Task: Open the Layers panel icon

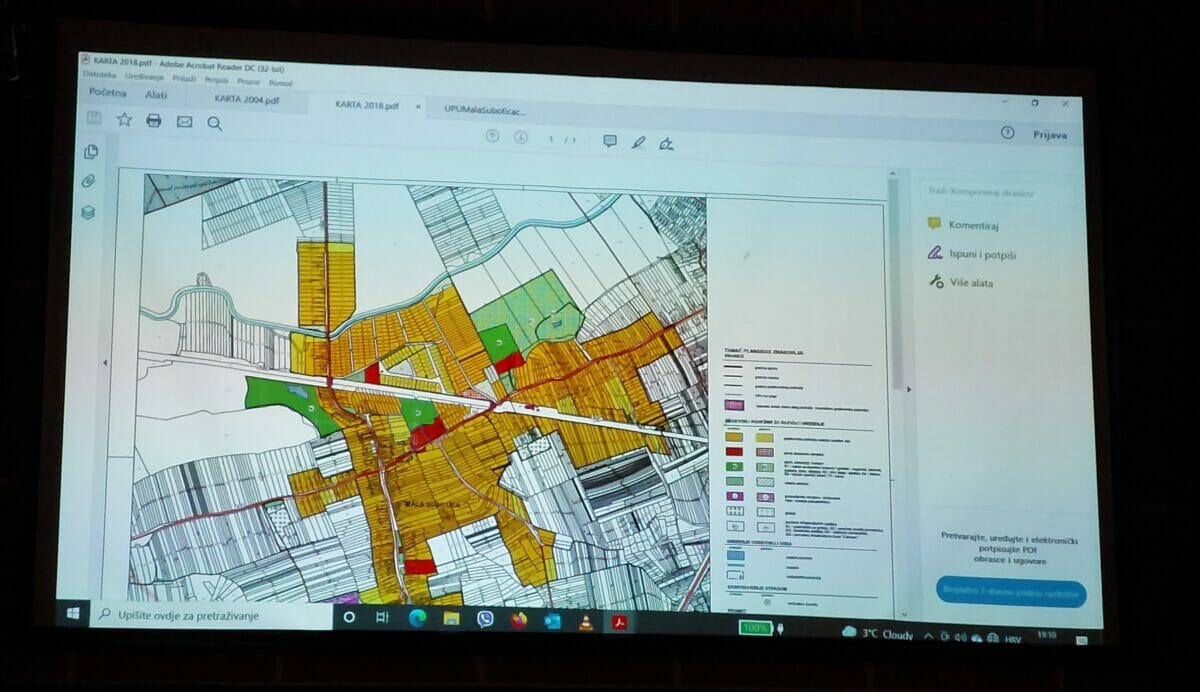Action: 88,212
